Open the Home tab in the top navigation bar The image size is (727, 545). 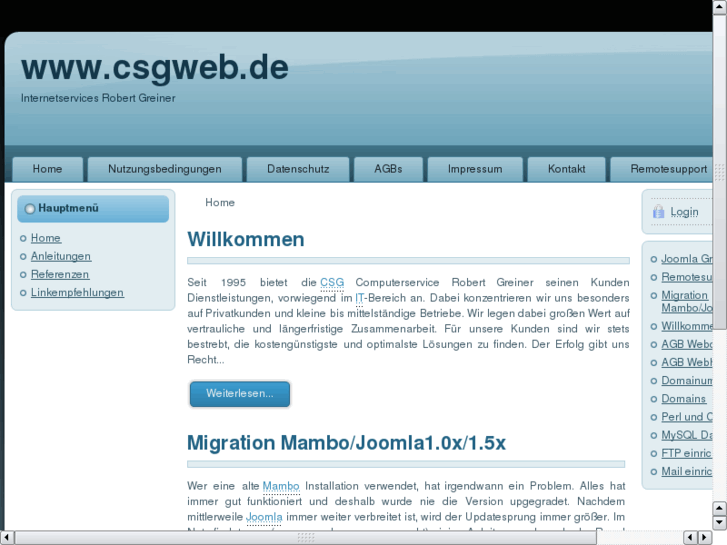pos(47,169)
